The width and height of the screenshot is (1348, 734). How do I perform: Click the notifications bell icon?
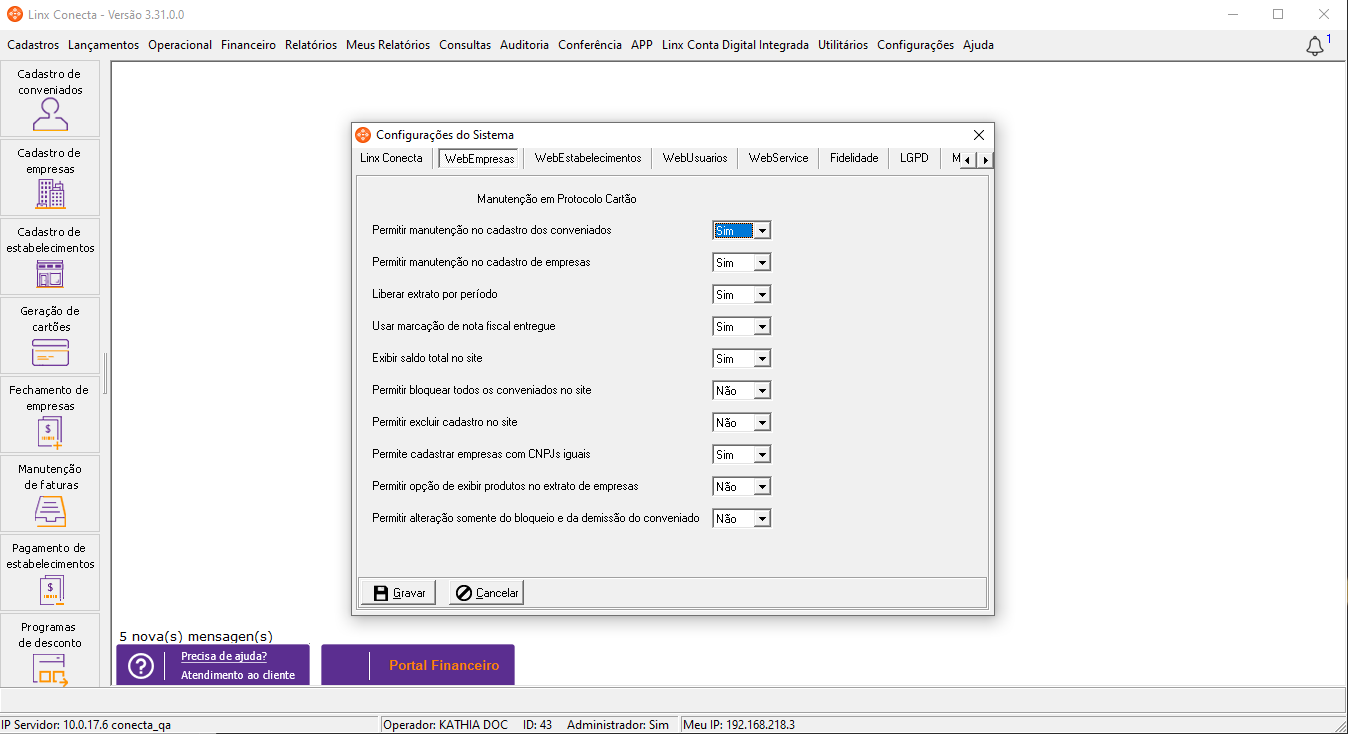(1315, 46)
